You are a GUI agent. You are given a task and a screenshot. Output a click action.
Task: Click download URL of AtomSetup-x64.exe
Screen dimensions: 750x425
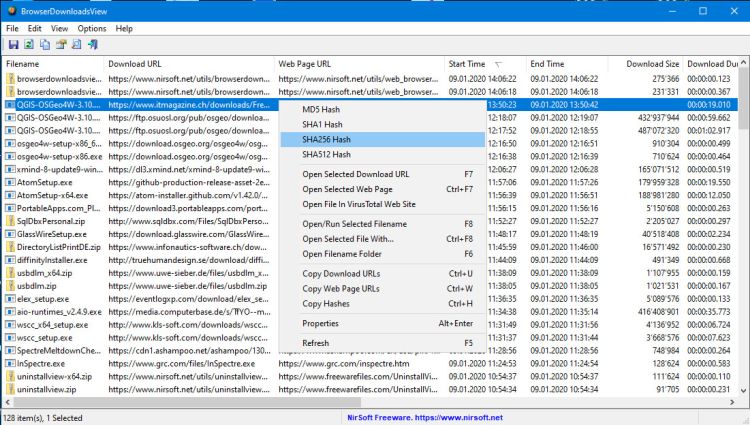click(188, 195)
